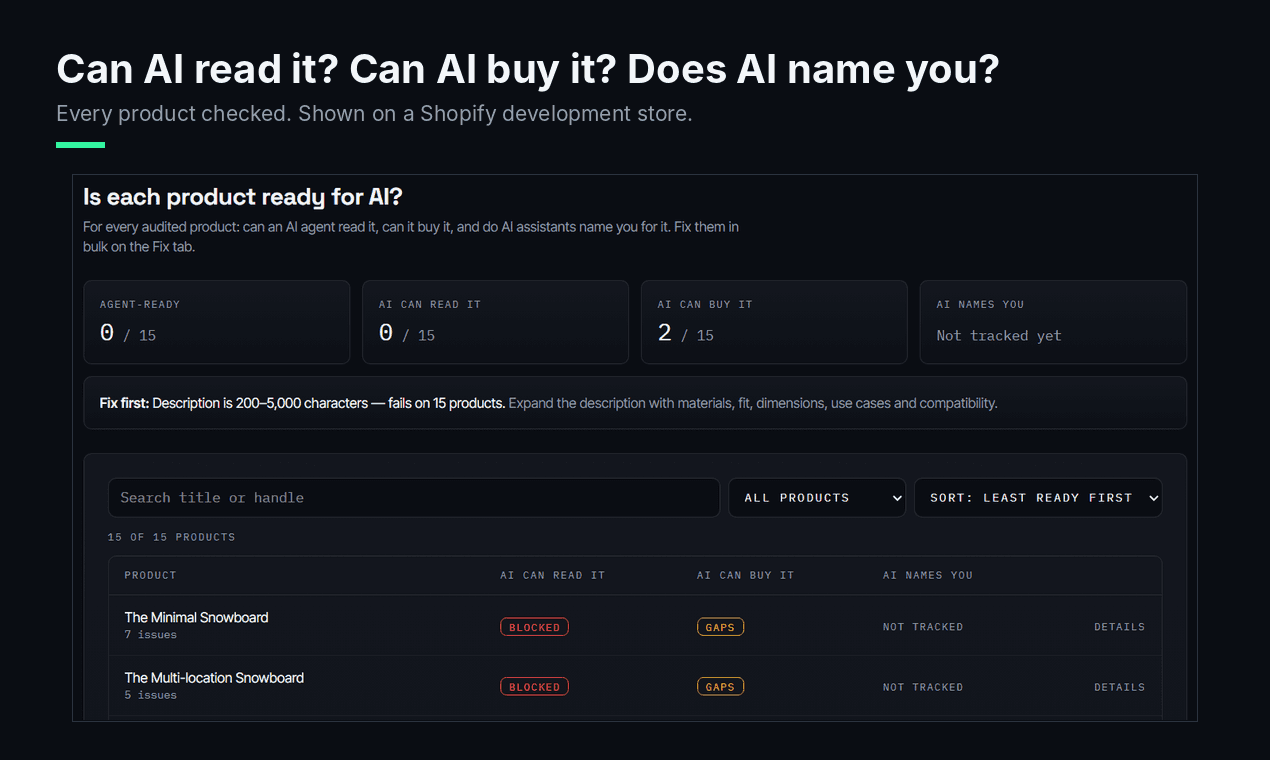Click the AI Can Read It summary card
Screen dimensions: 1270x760
[x=495, y=322]
